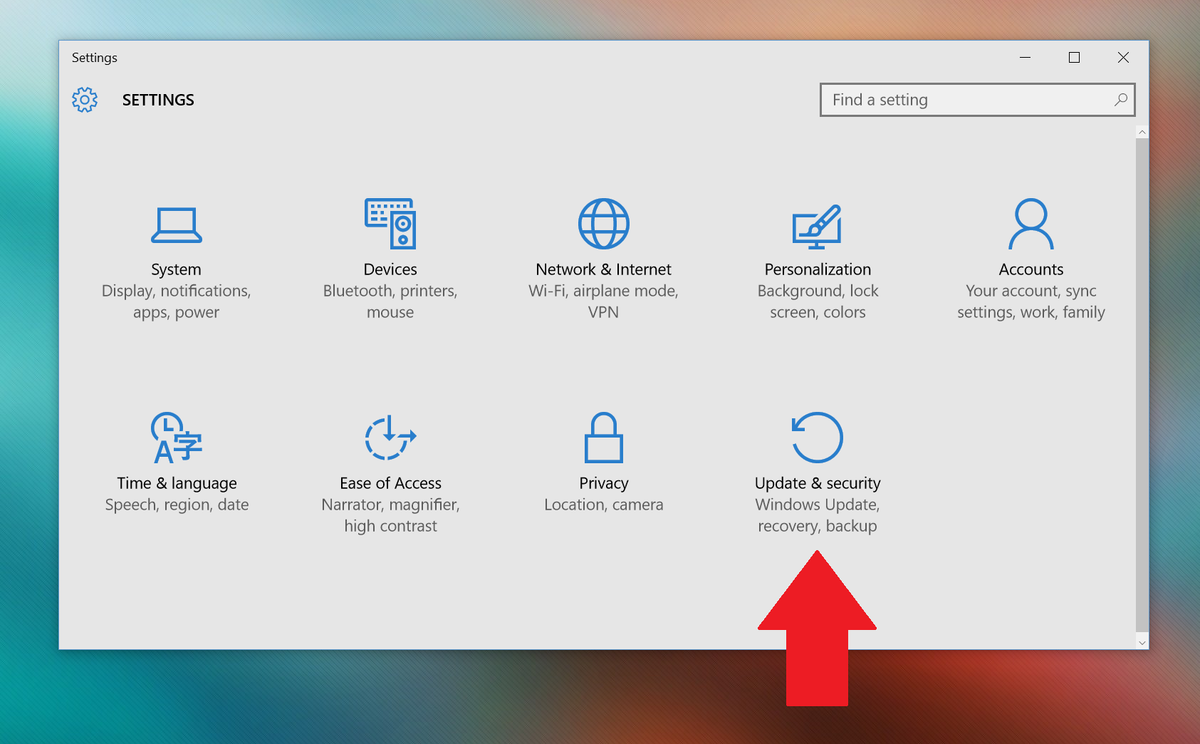Click the Display, notifications, apps, power subtitle

(x=176, y=301)
